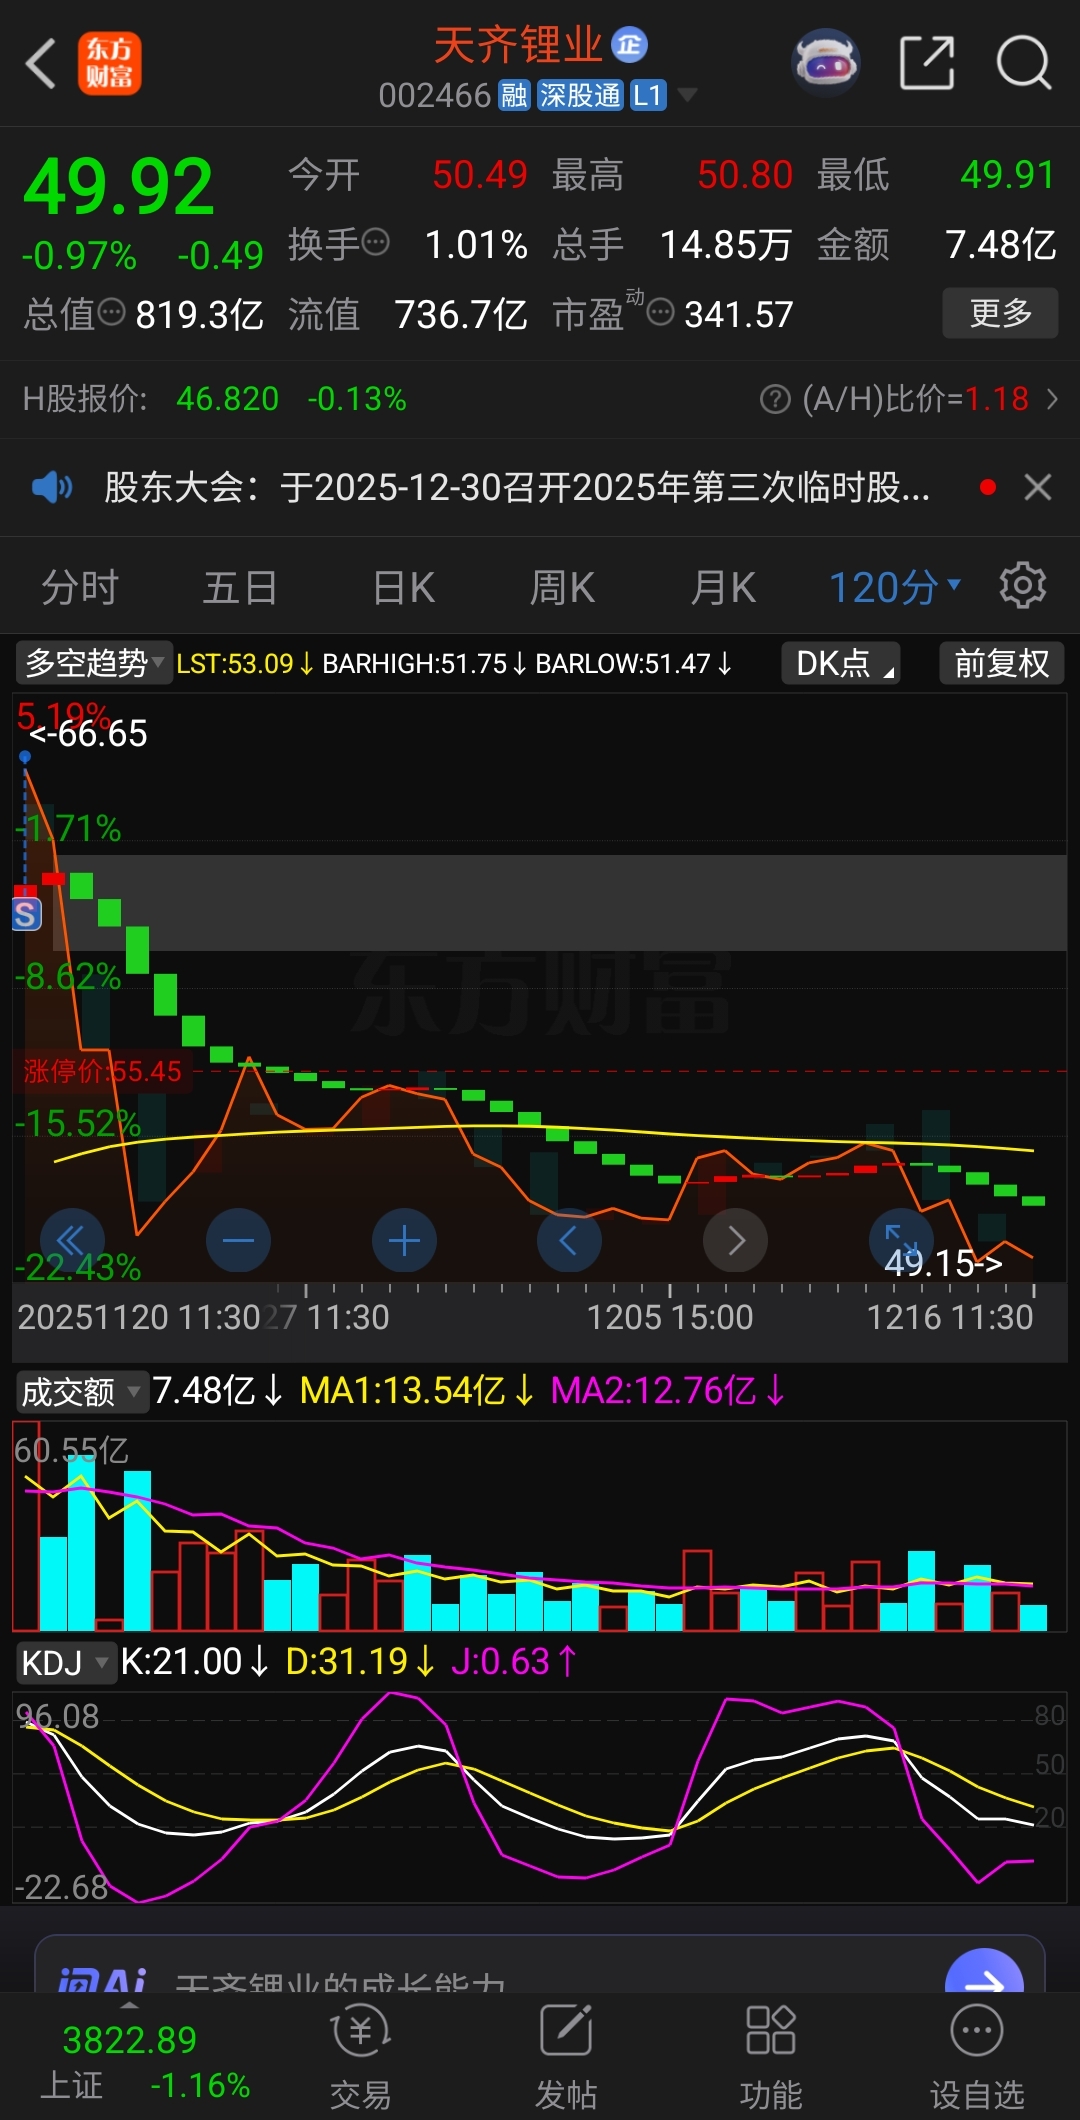This screenshot has width=1080, height=2120.
Task: Open KDJ indicator dropdown
Action: (66, 1662)
